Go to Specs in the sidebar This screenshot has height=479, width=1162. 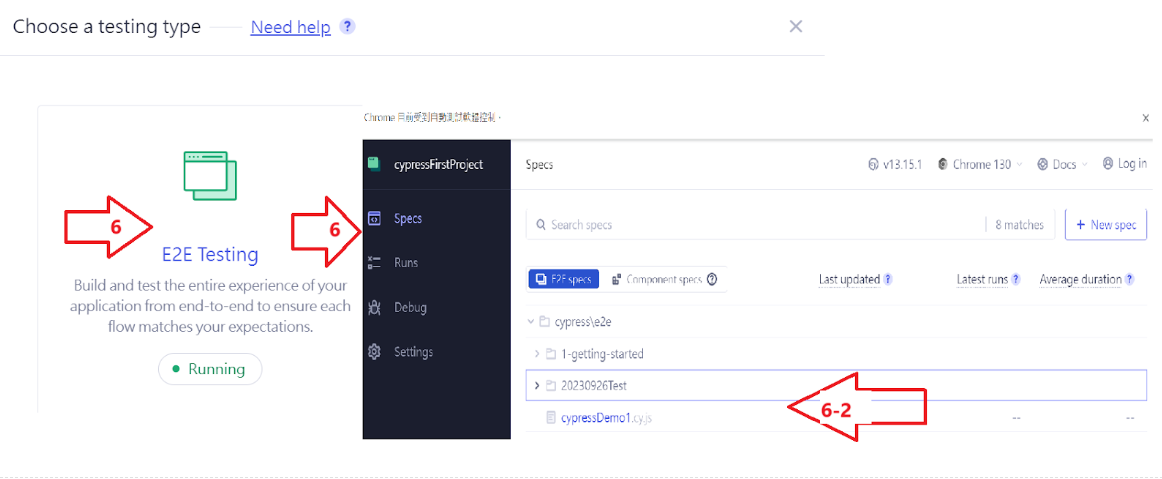[408, 219]
